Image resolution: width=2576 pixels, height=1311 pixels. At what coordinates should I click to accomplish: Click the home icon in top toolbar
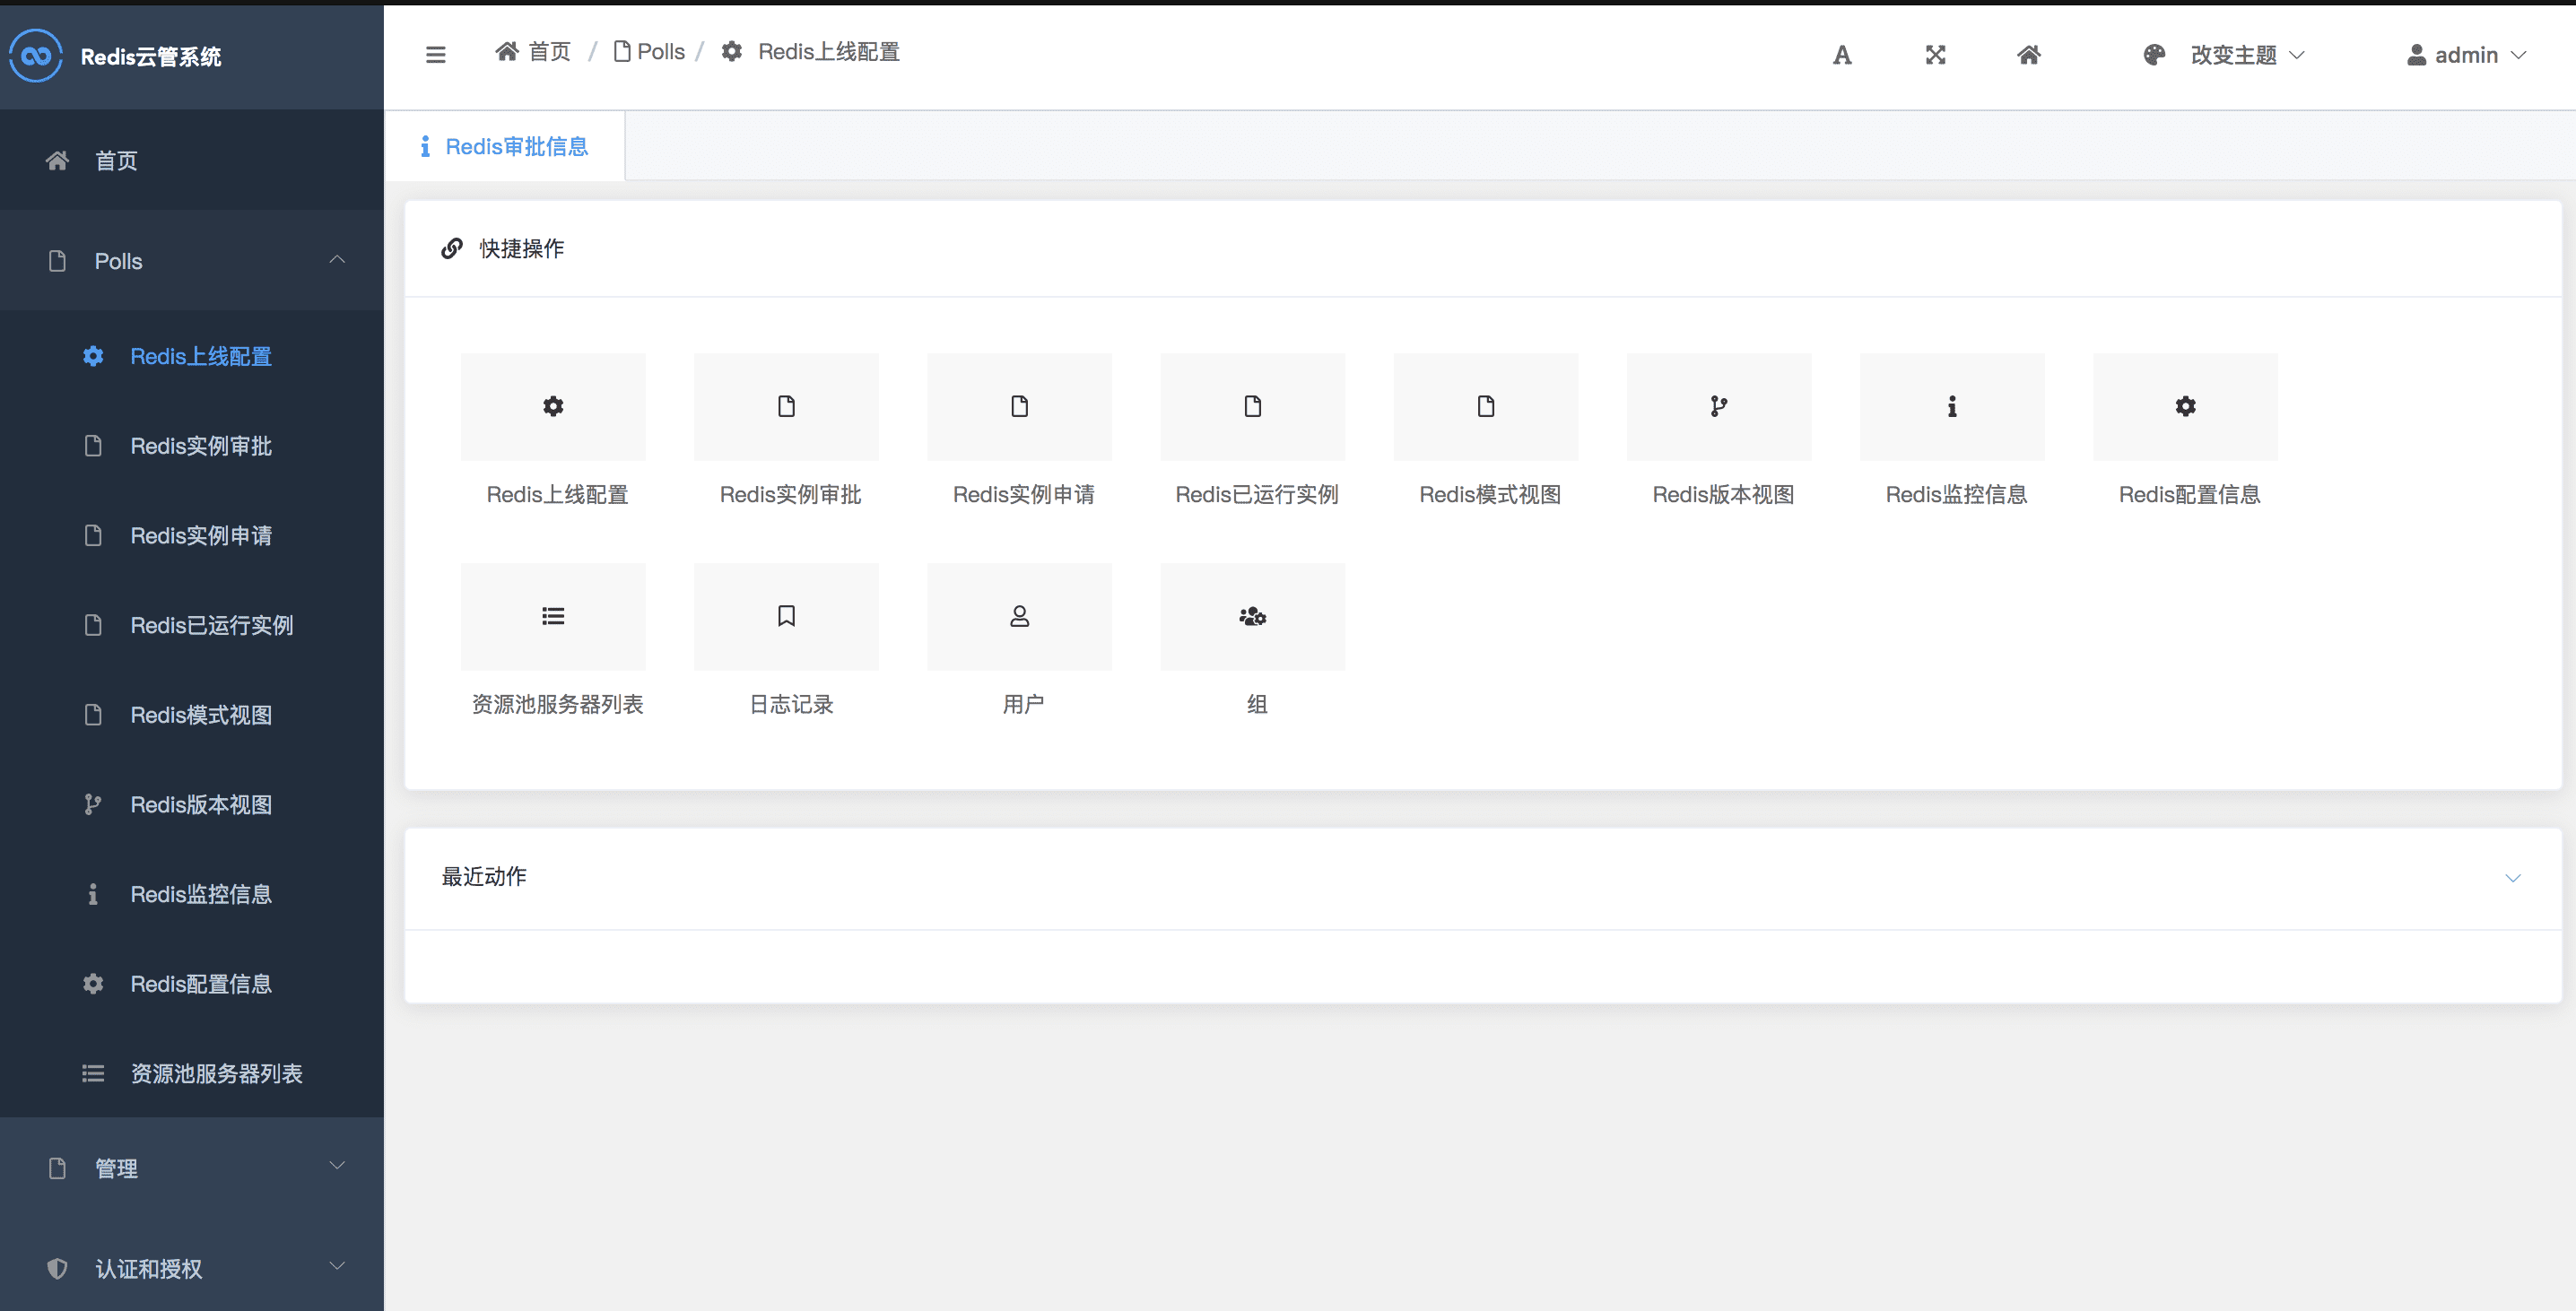tap(2028, 55)
